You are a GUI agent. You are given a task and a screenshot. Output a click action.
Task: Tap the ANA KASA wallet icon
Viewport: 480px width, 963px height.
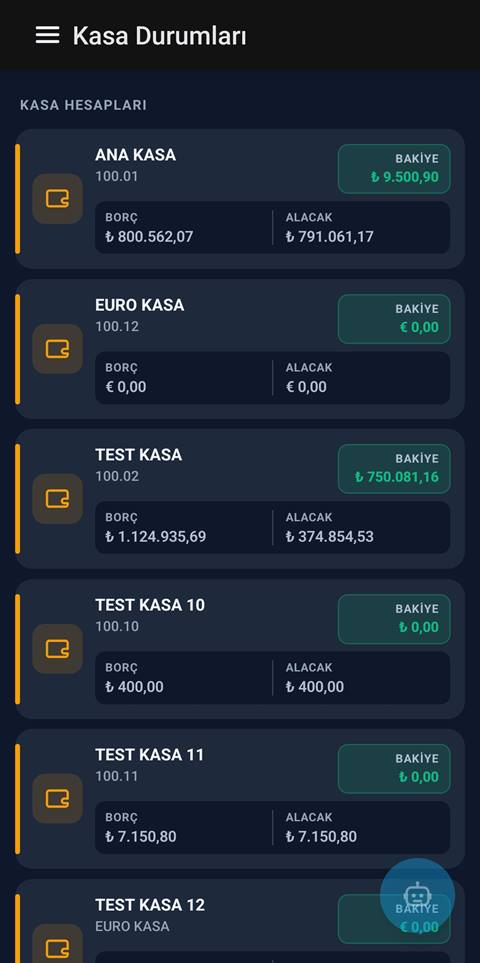click(58, 198)
